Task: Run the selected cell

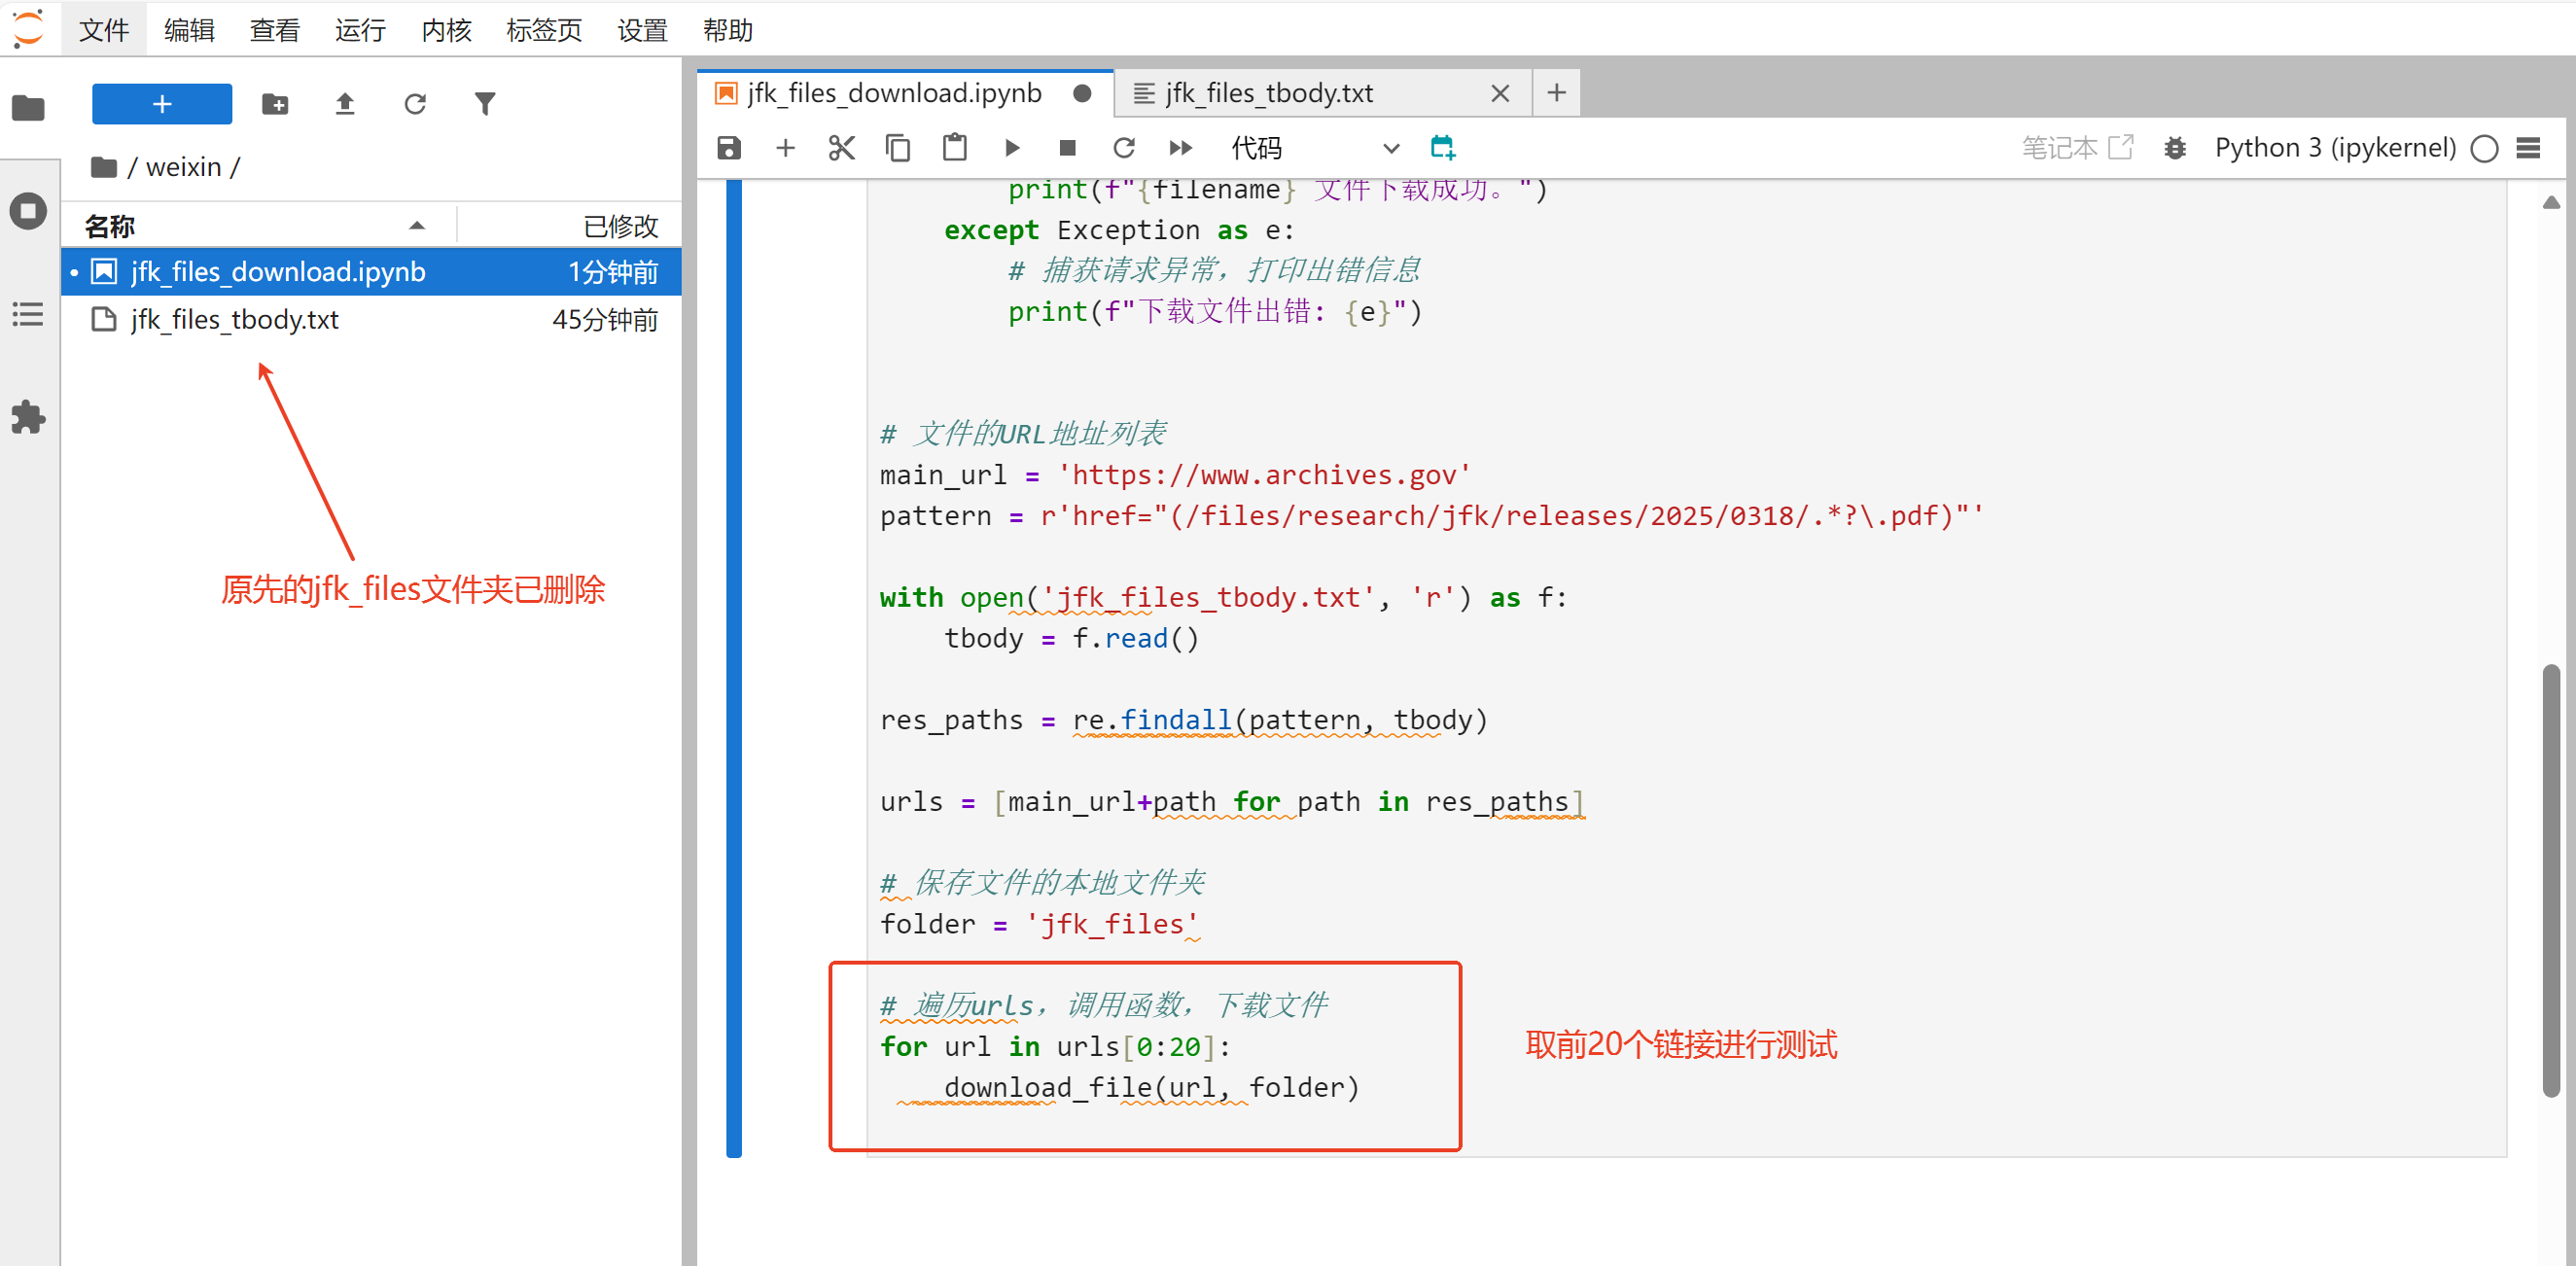Action: pos(1011,148)
